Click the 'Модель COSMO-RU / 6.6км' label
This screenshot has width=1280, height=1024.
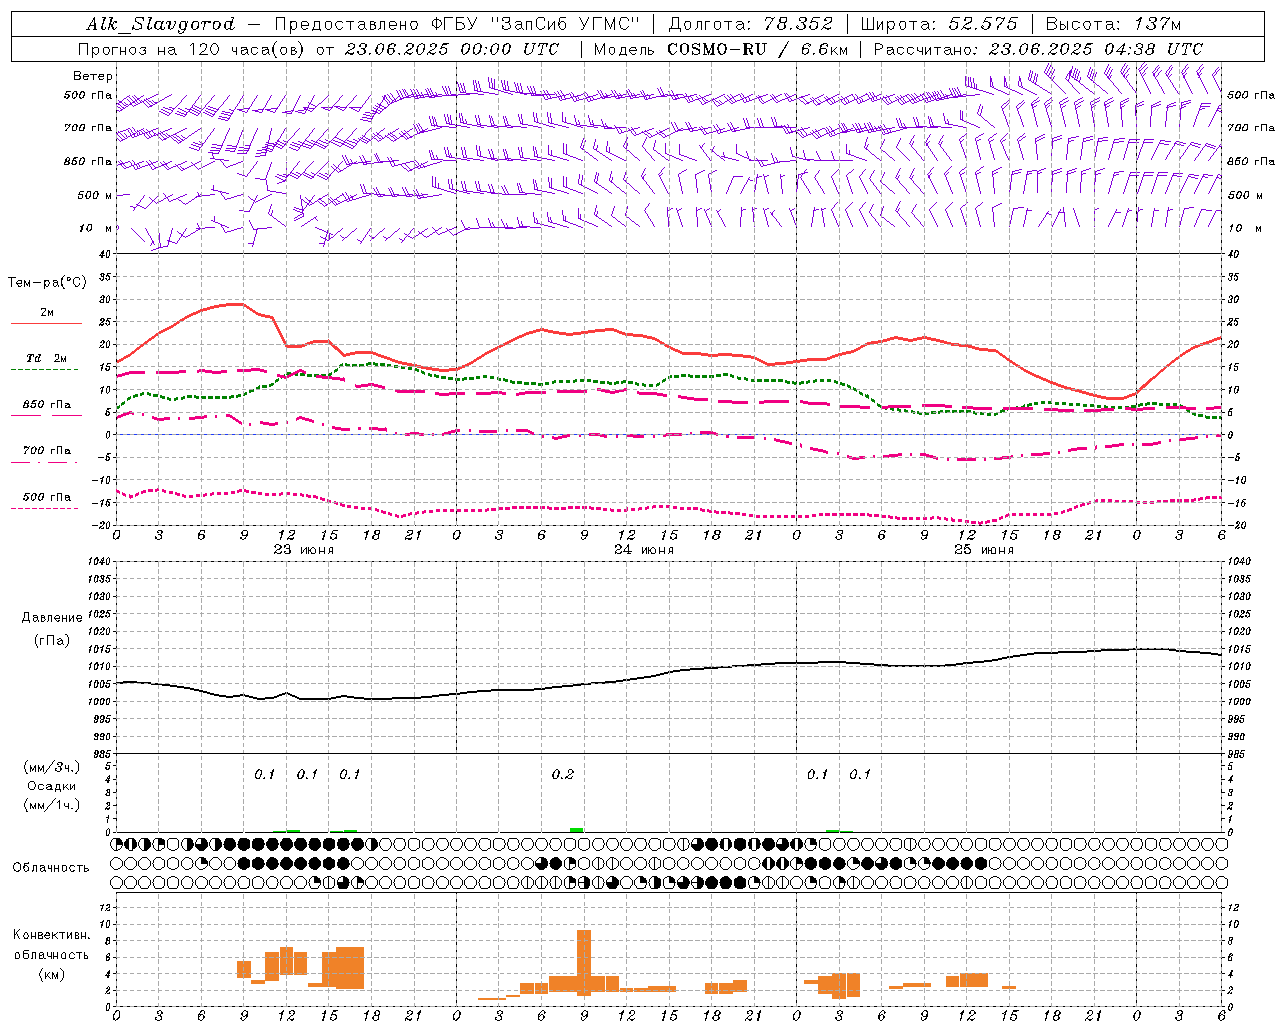coord(721,49)
